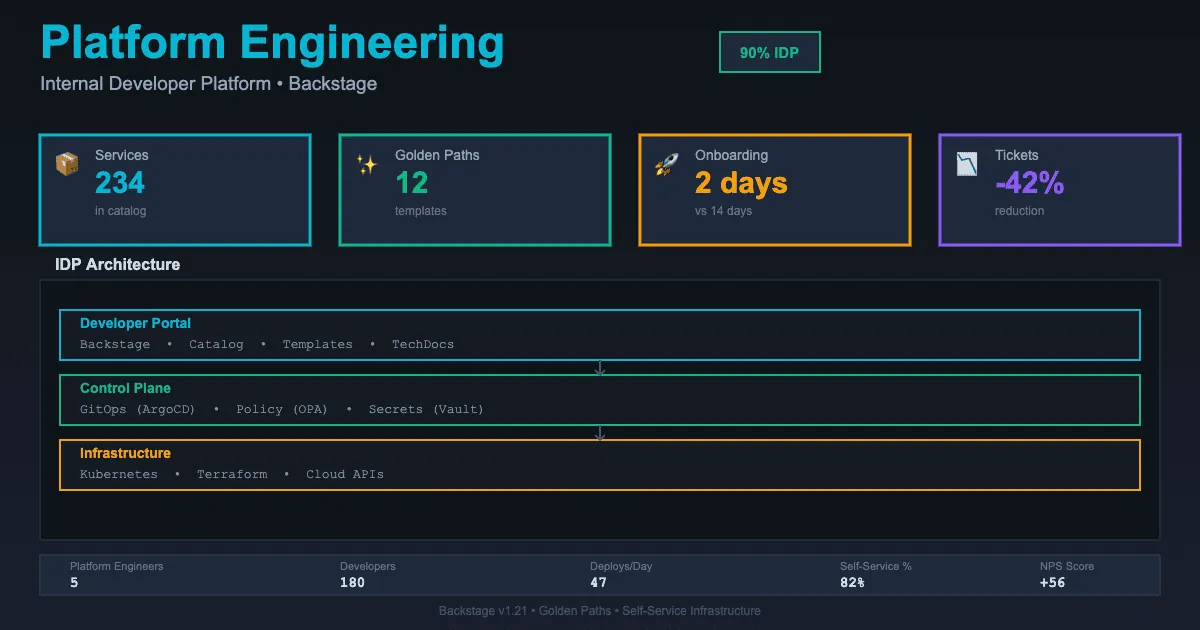Click Terraform in Infrastructure row
Image resolution: width=1200 pixels, height=630 pixels.
pyautogui.click(x=232, y=474)
